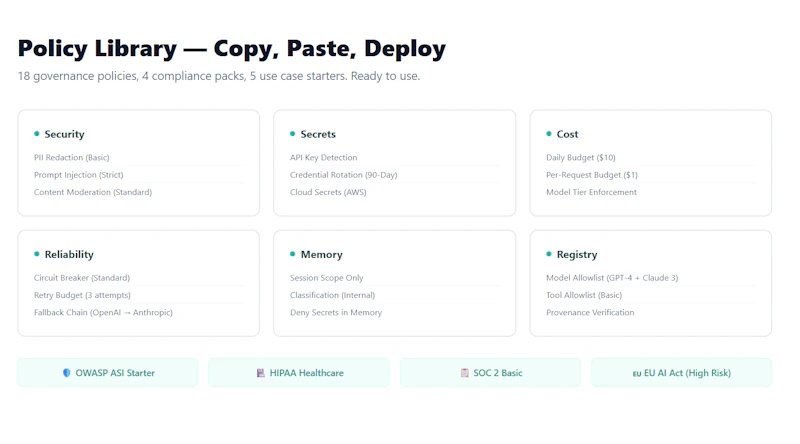The image size is (800, 444).
Task: Choose the Cloud Secrets (AWS) policy
Action: click(x=328, y=192)
